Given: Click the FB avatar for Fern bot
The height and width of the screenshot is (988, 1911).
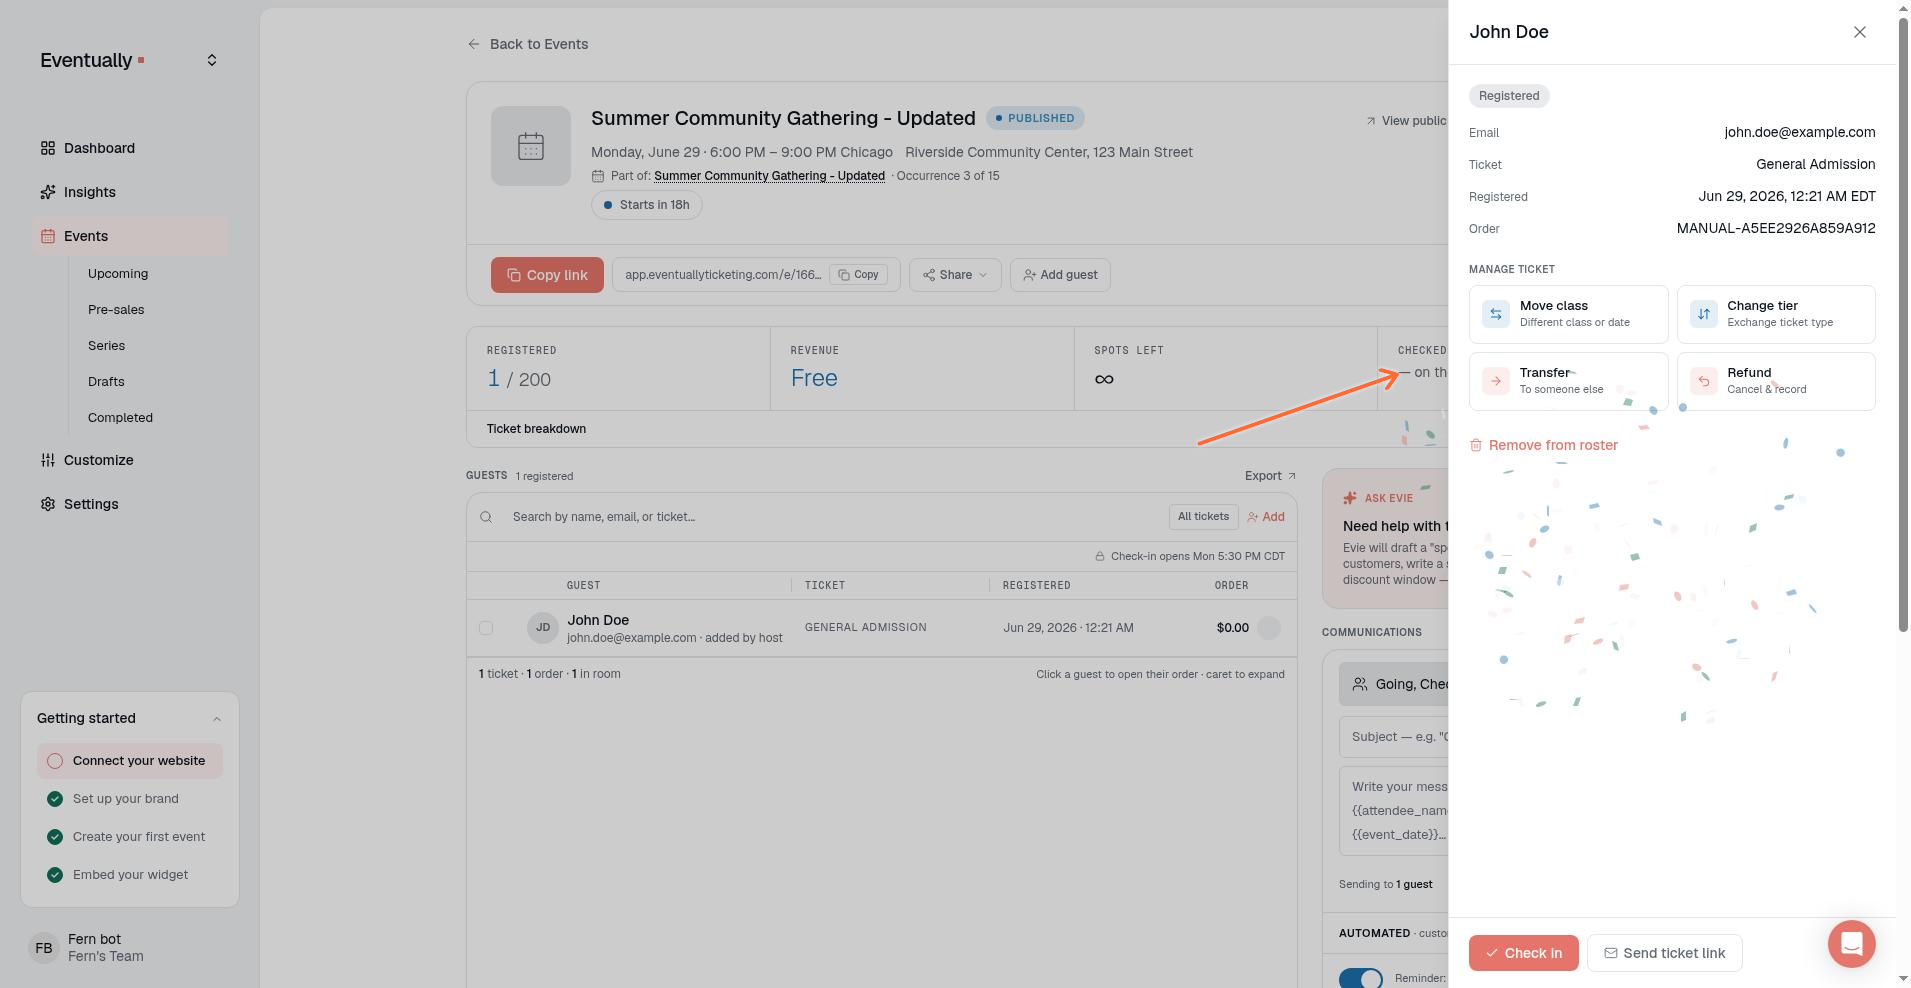Looking at the screenshot, I should pos(44,948).
